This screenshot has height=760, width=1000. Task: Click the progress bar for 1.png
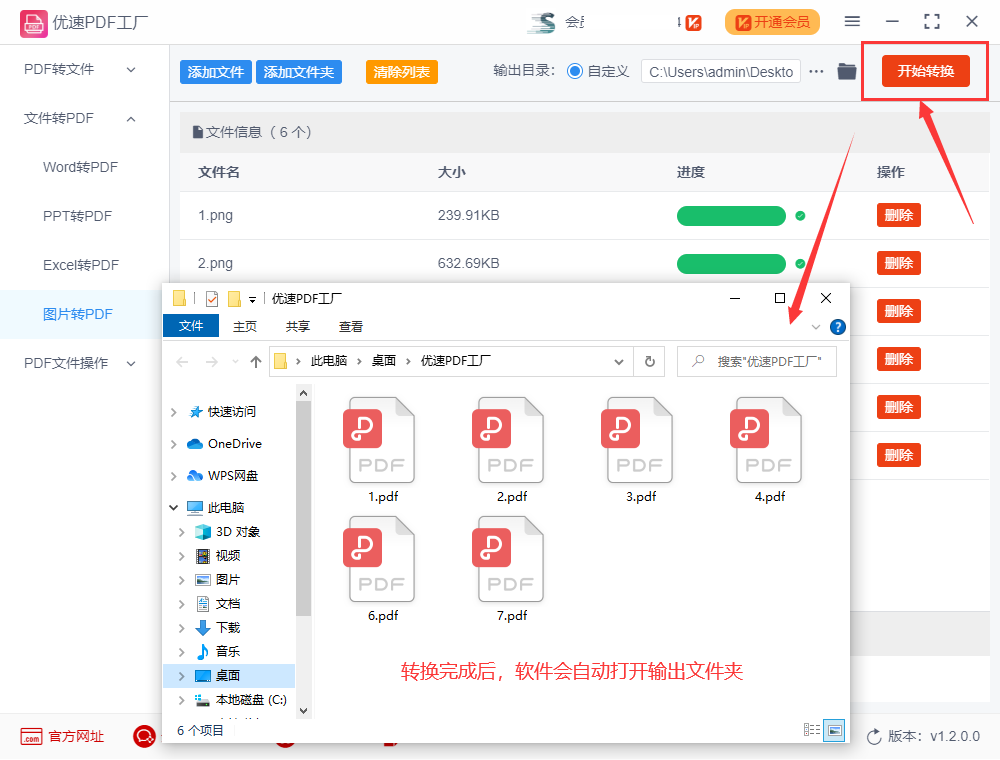731,215
